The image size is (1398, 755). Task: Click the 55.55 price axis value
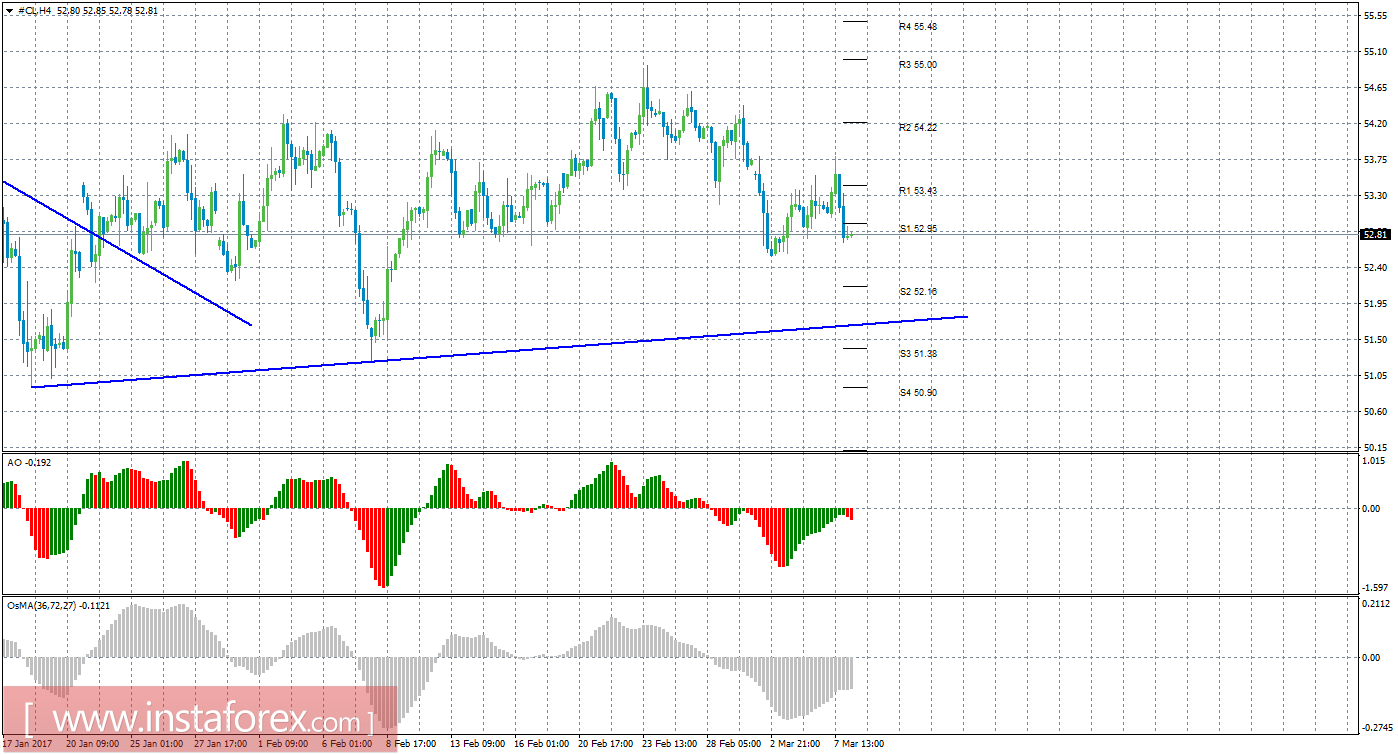click(1376, 16)
